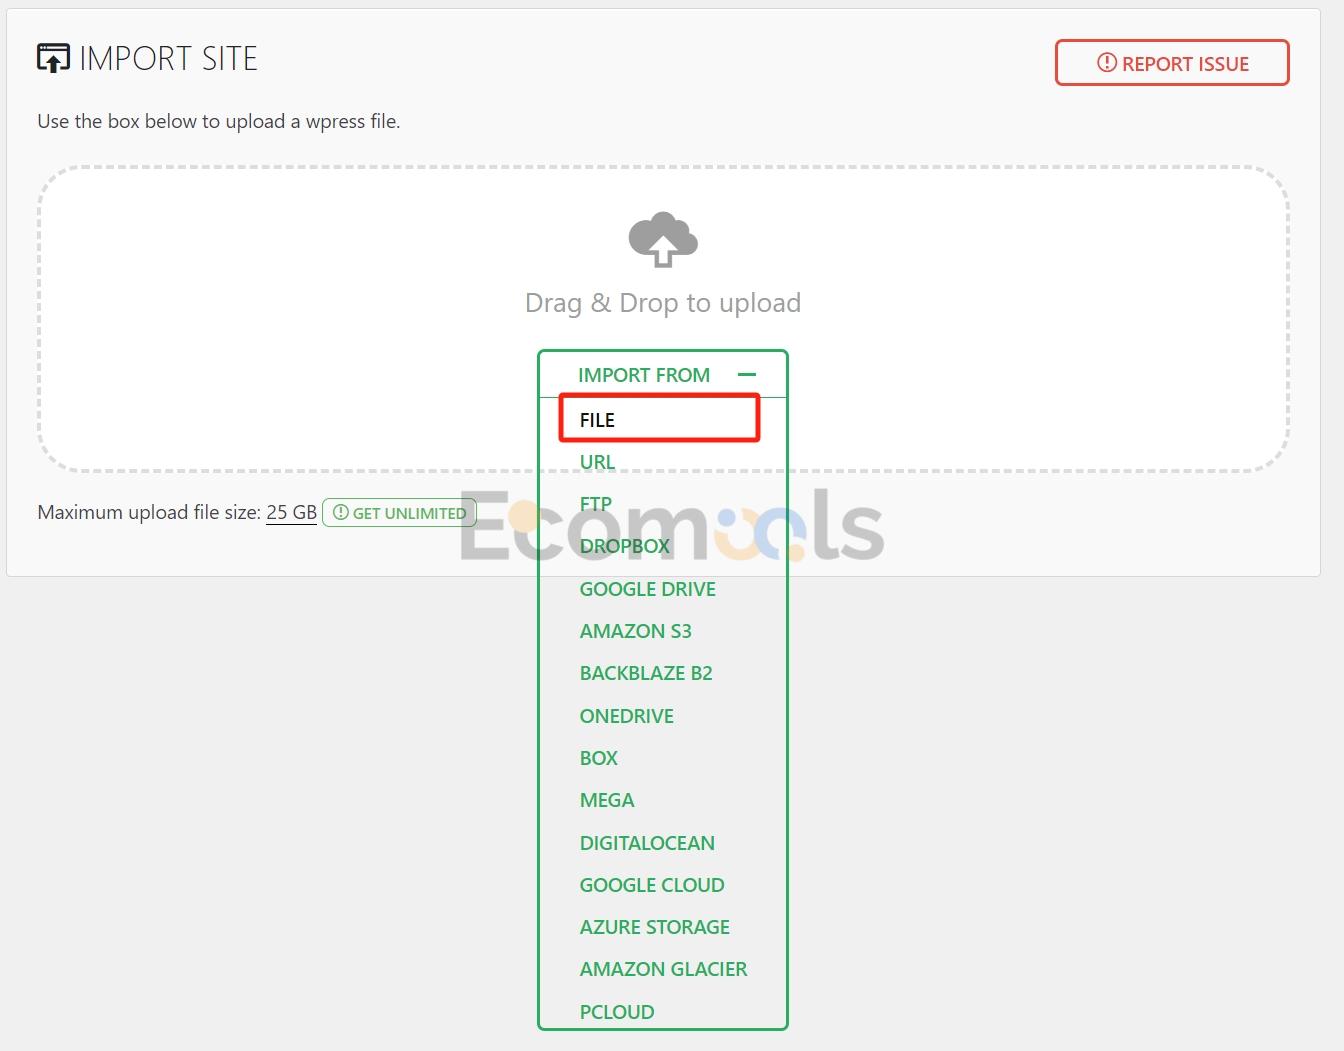The image size is (1344, 1051).
Task: Pick ONEDRIVE from the list
Action: [627, 716]
